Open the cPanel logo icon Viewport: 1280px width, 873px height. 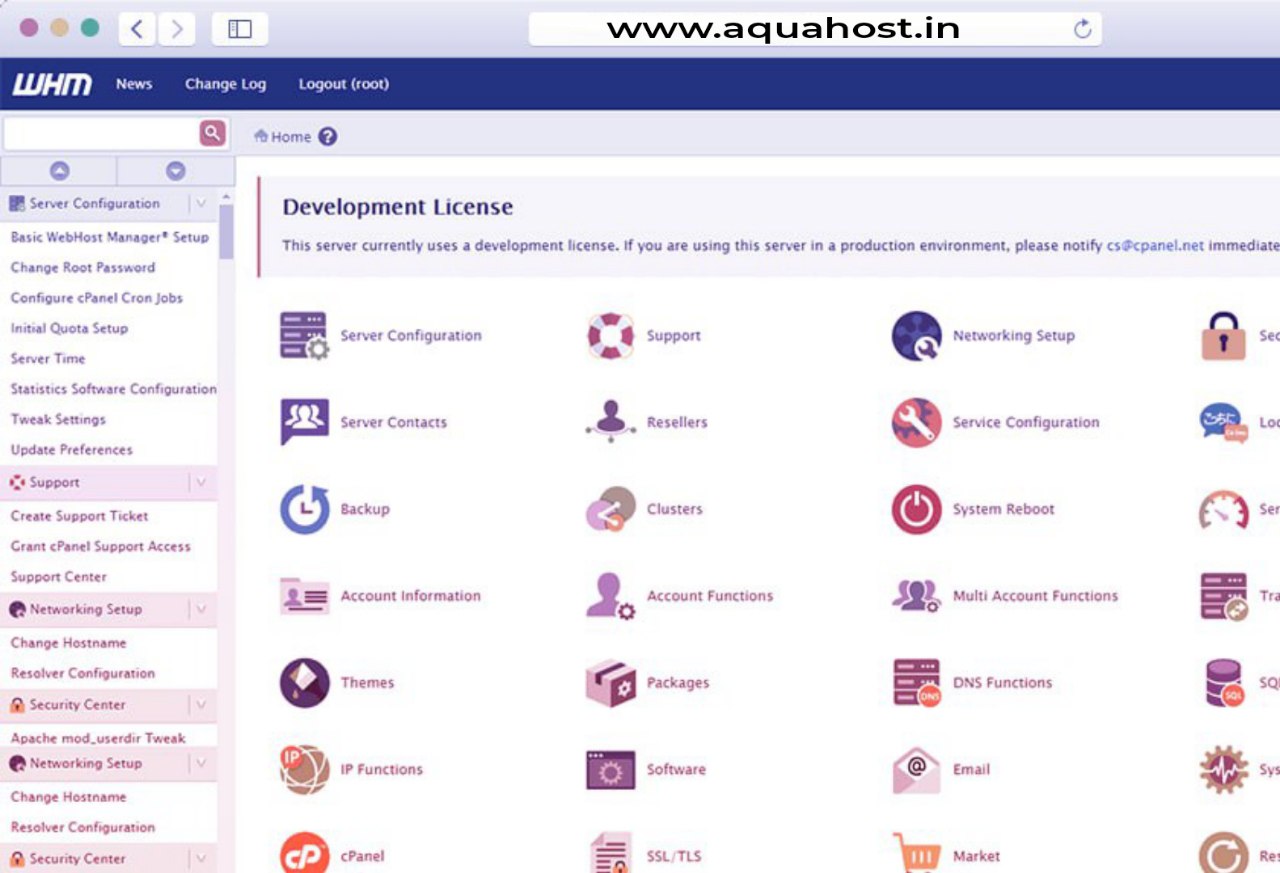[303, 854]
